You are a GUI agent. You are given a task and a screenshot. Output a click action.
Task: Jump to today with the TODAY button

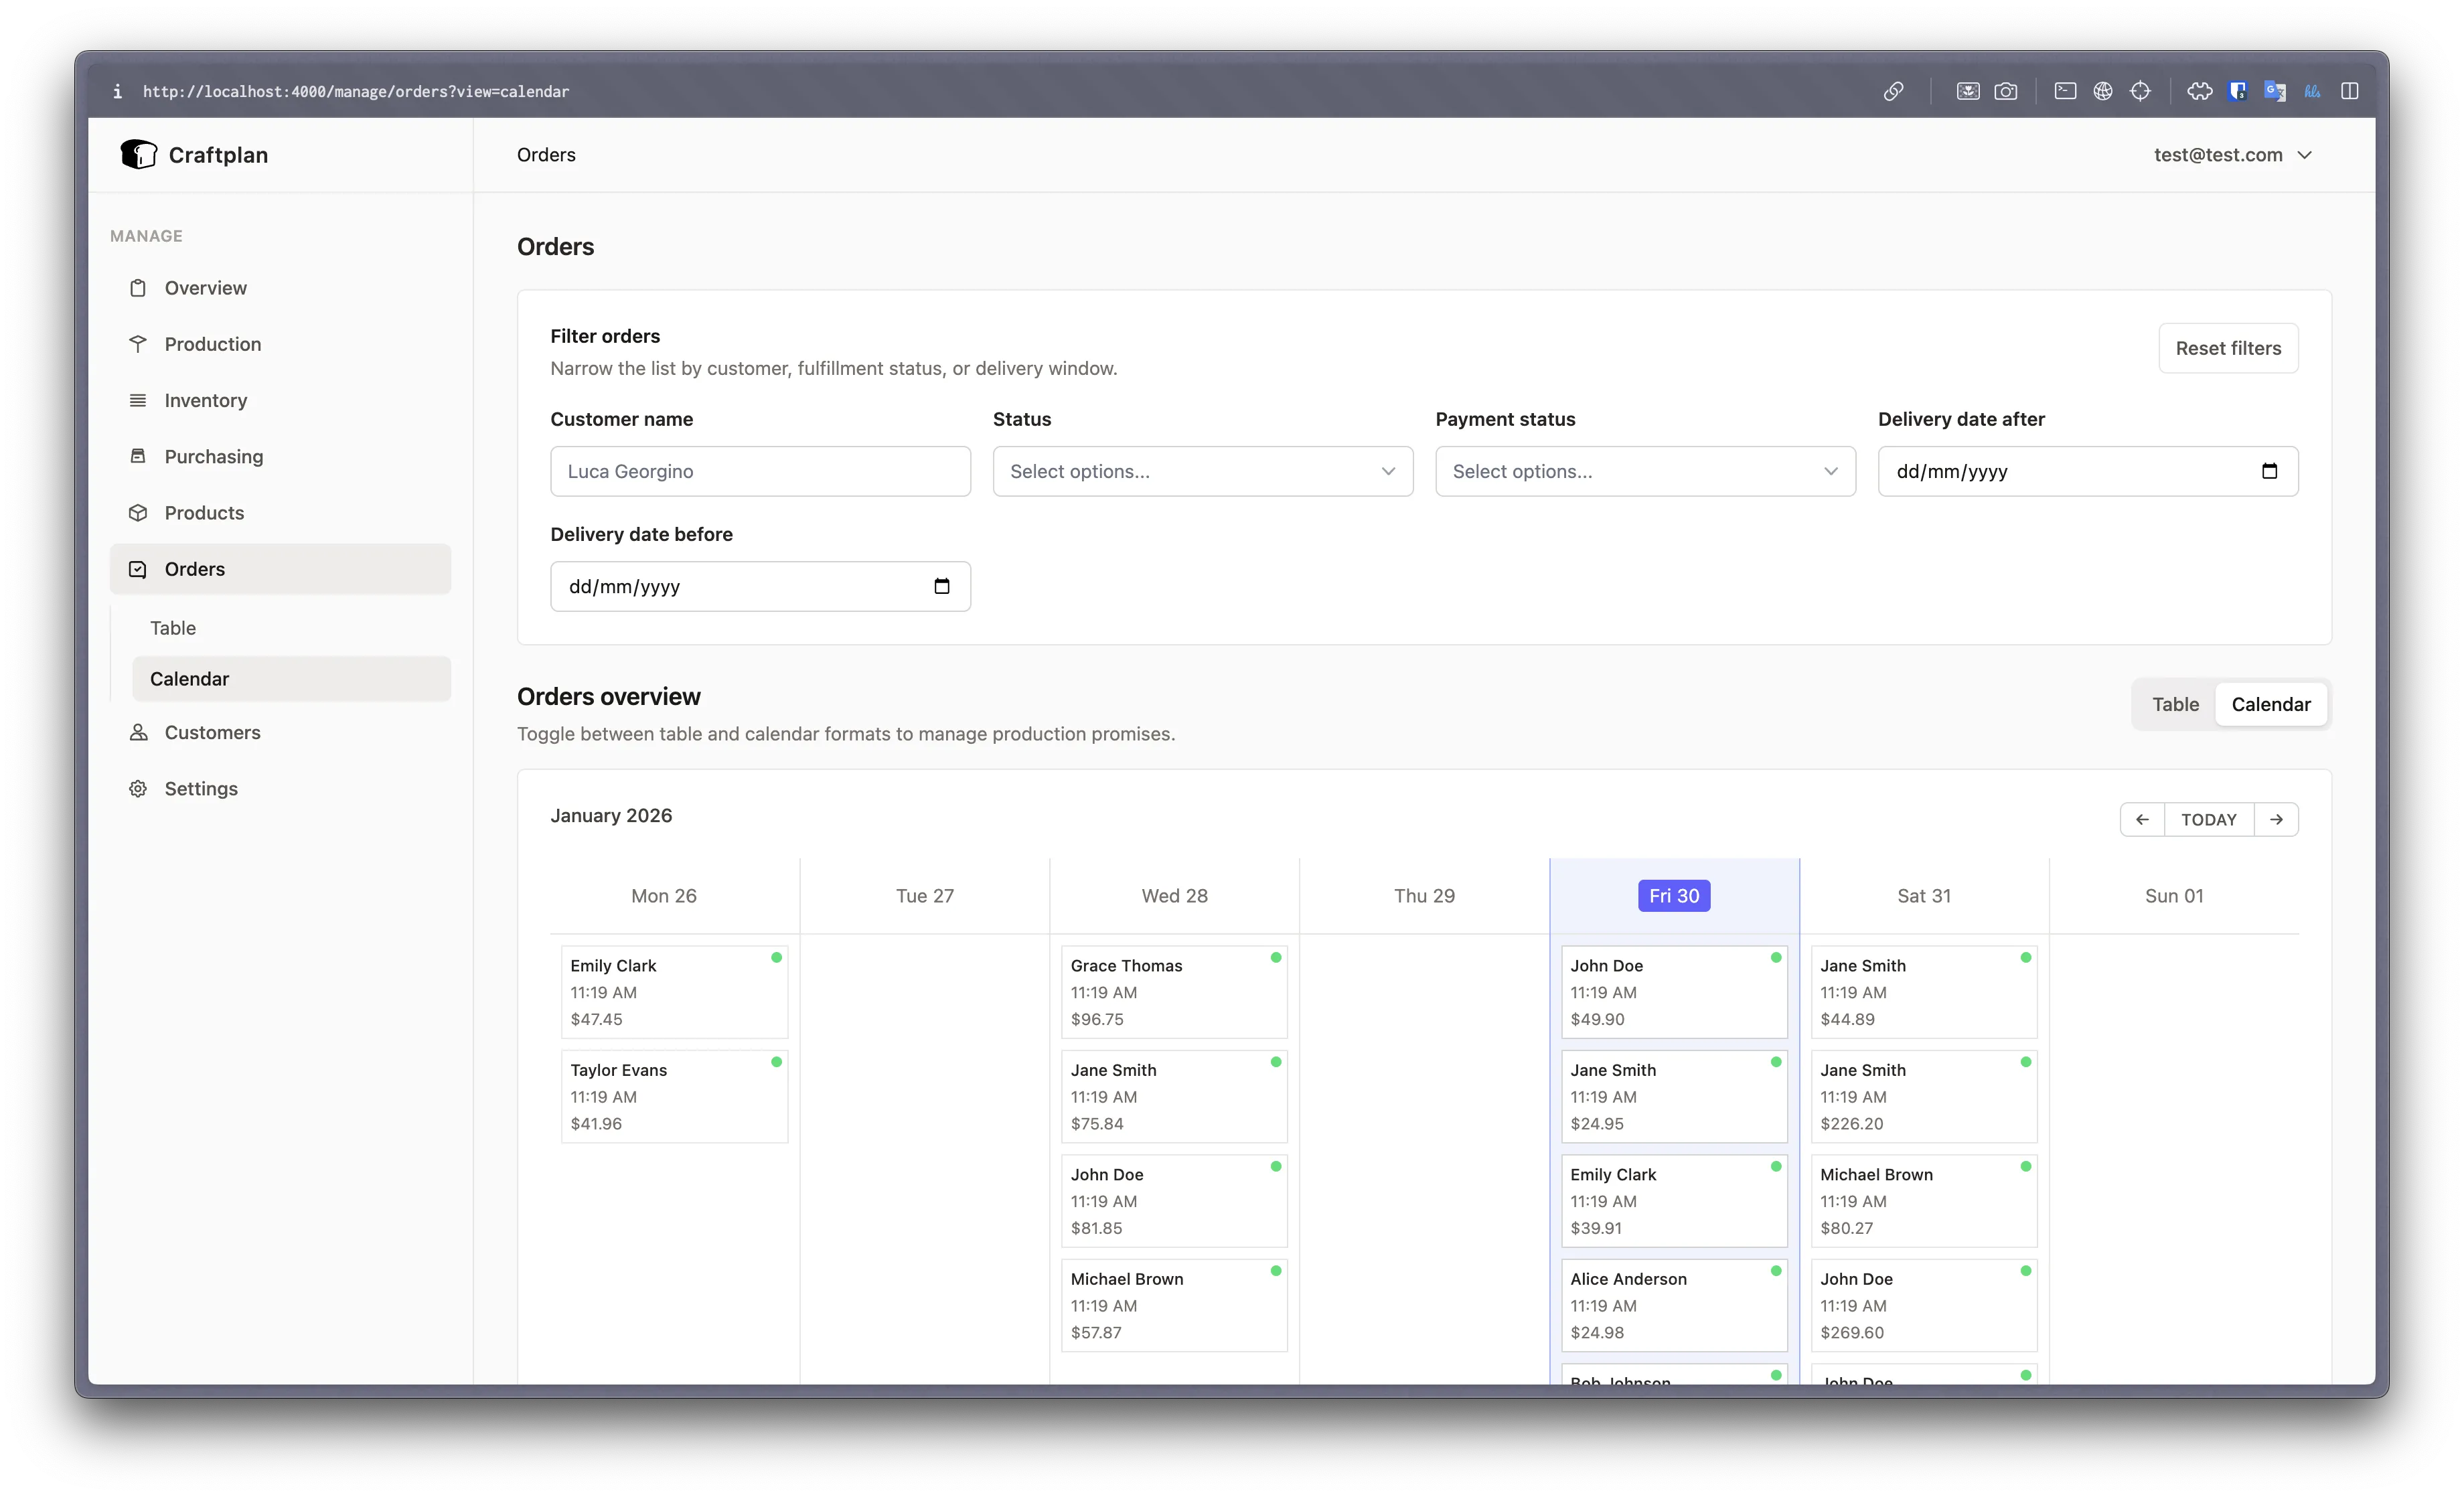point(2209,819)
